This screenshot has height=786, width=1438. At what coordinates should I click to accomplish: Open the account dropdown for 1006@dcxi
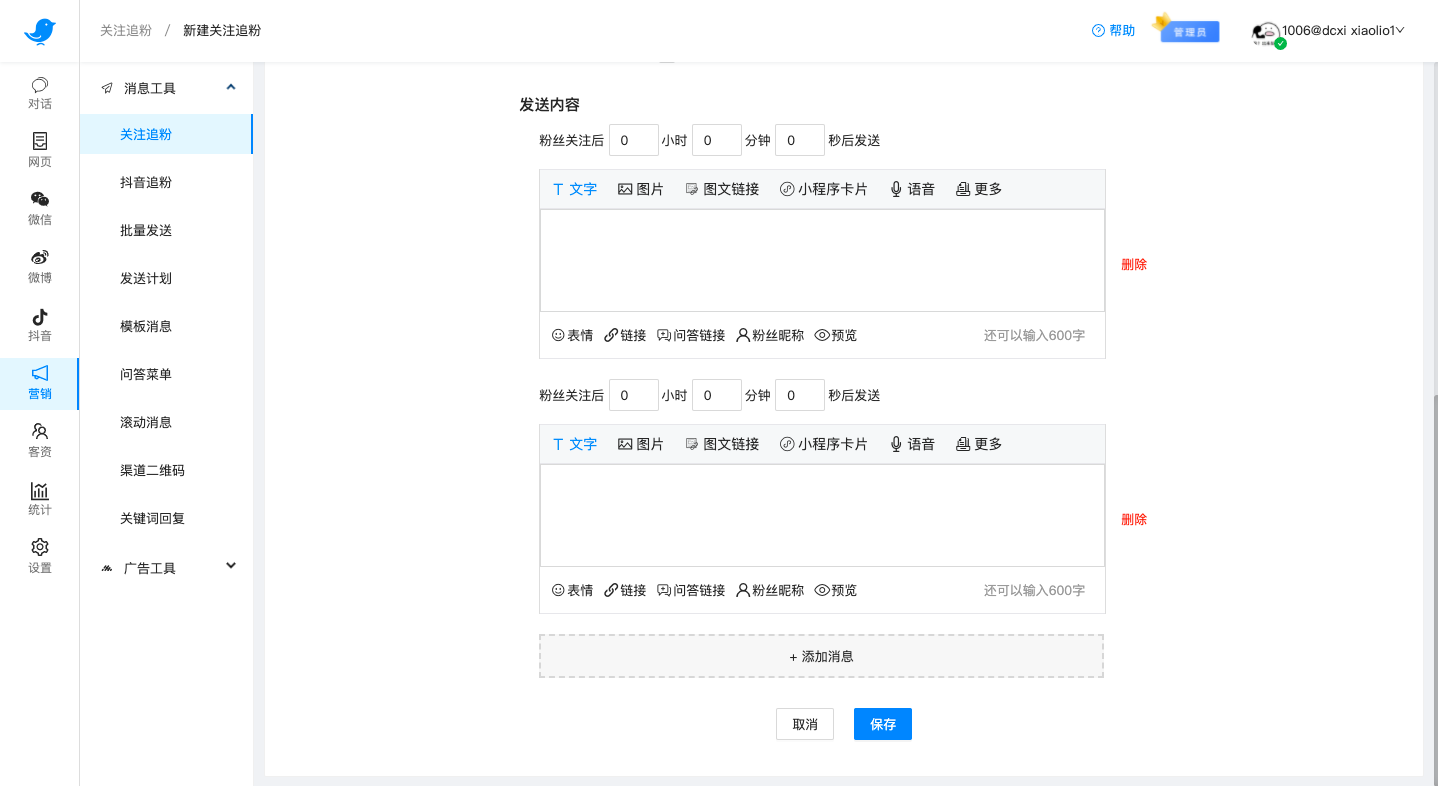point(1338,31)
